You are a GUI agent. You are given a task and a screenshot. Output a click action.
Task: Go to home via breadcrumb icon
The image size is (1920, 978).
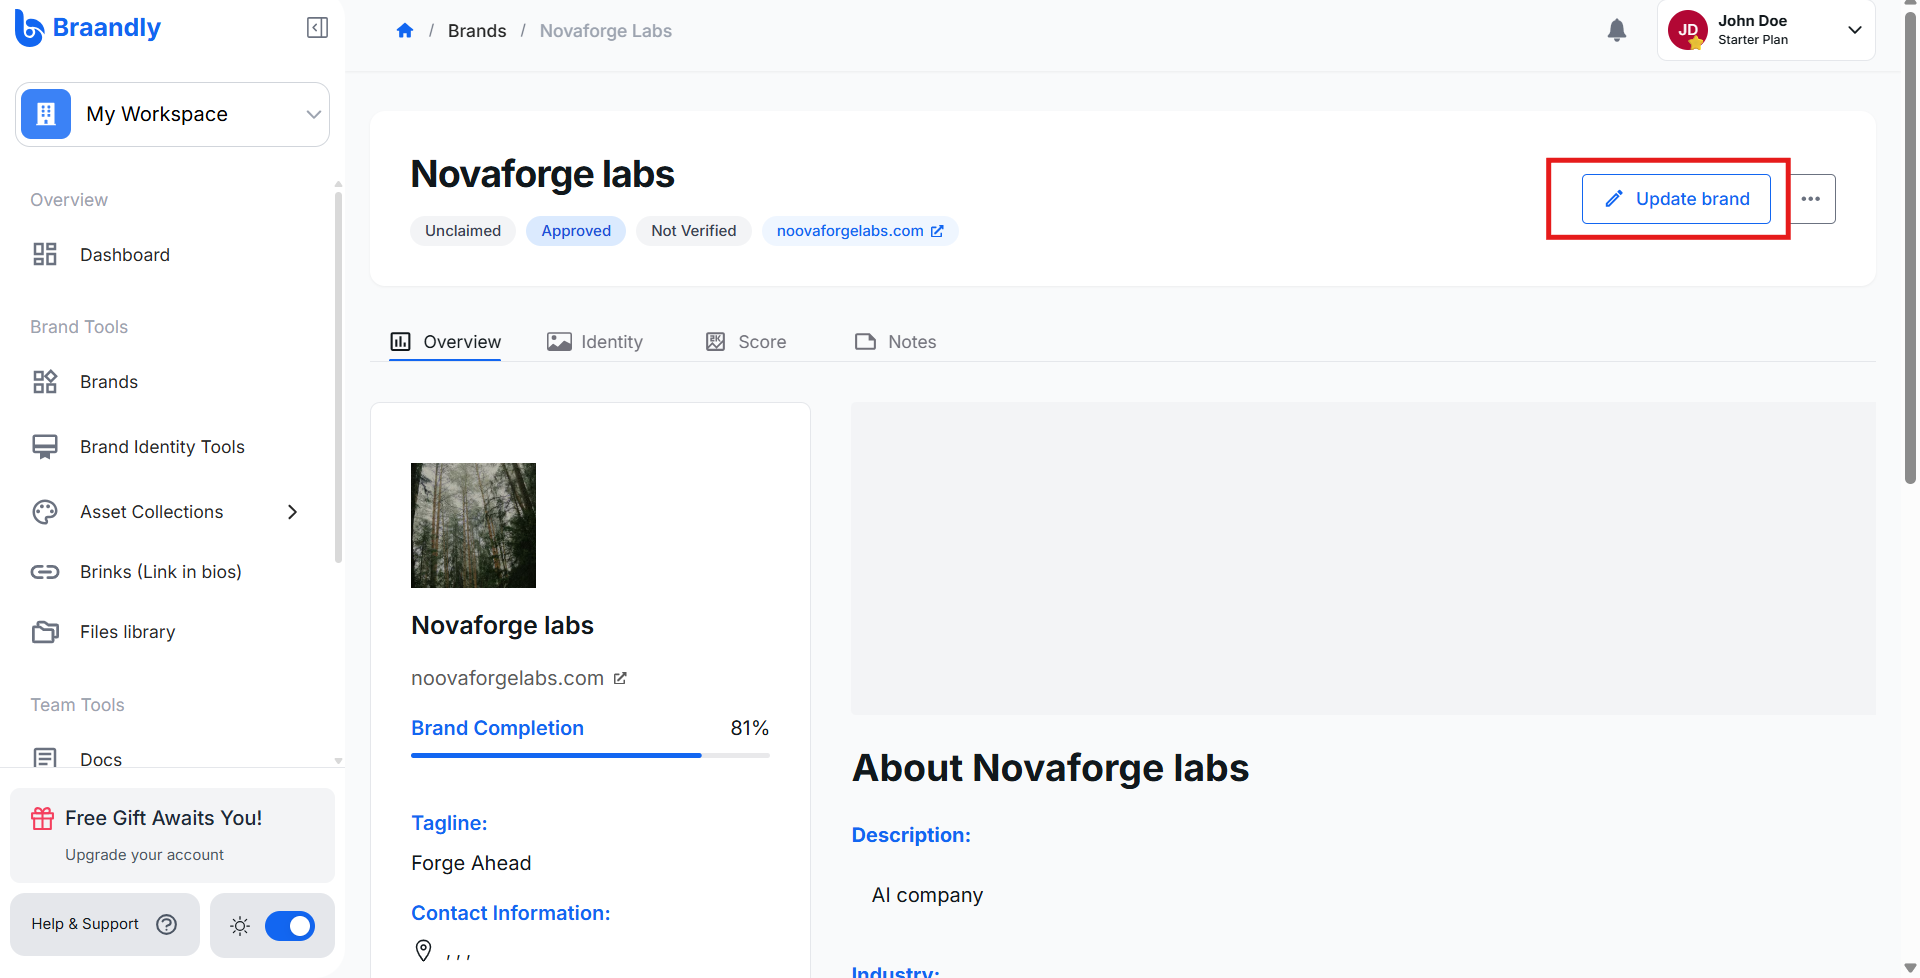tap(405, 31)
